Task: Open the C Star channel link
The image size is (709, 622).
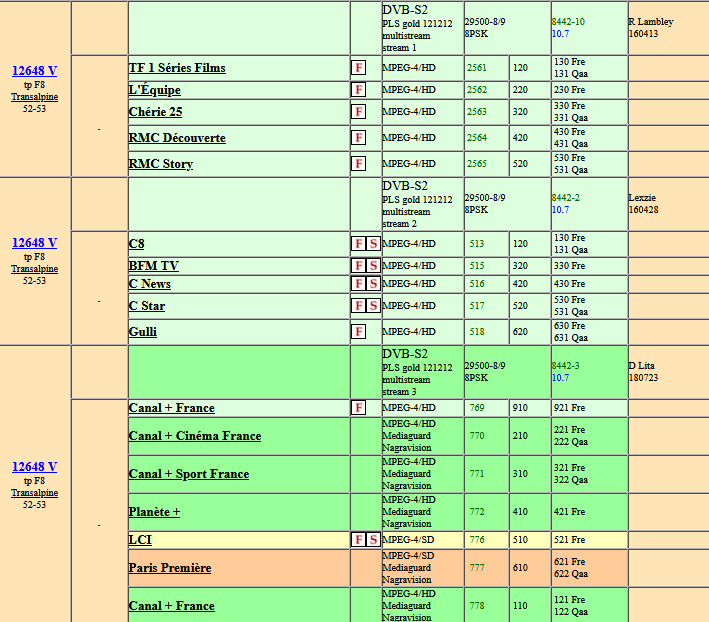Action: tap(147, 306)
